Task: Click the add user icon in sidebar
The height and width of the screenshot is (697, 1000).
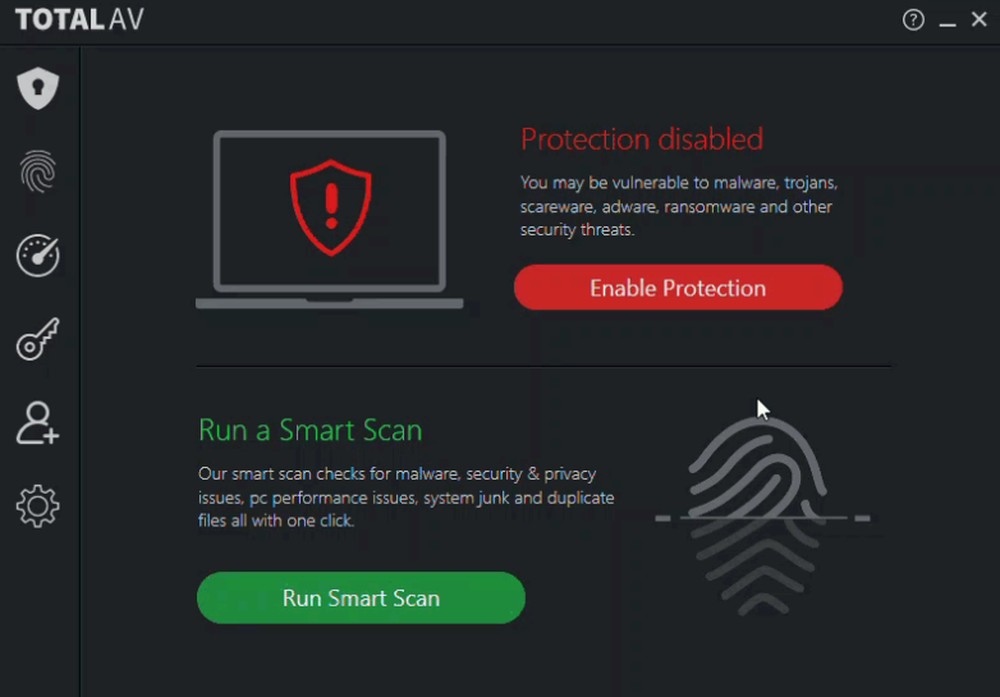Action: coord(38,423)
